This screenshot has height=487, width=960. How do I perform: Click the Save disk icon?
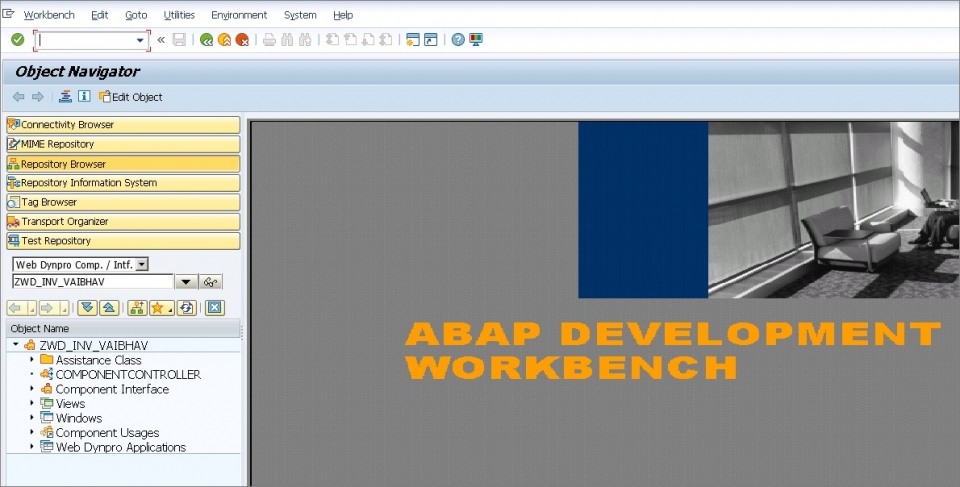(x=179, y=40)
